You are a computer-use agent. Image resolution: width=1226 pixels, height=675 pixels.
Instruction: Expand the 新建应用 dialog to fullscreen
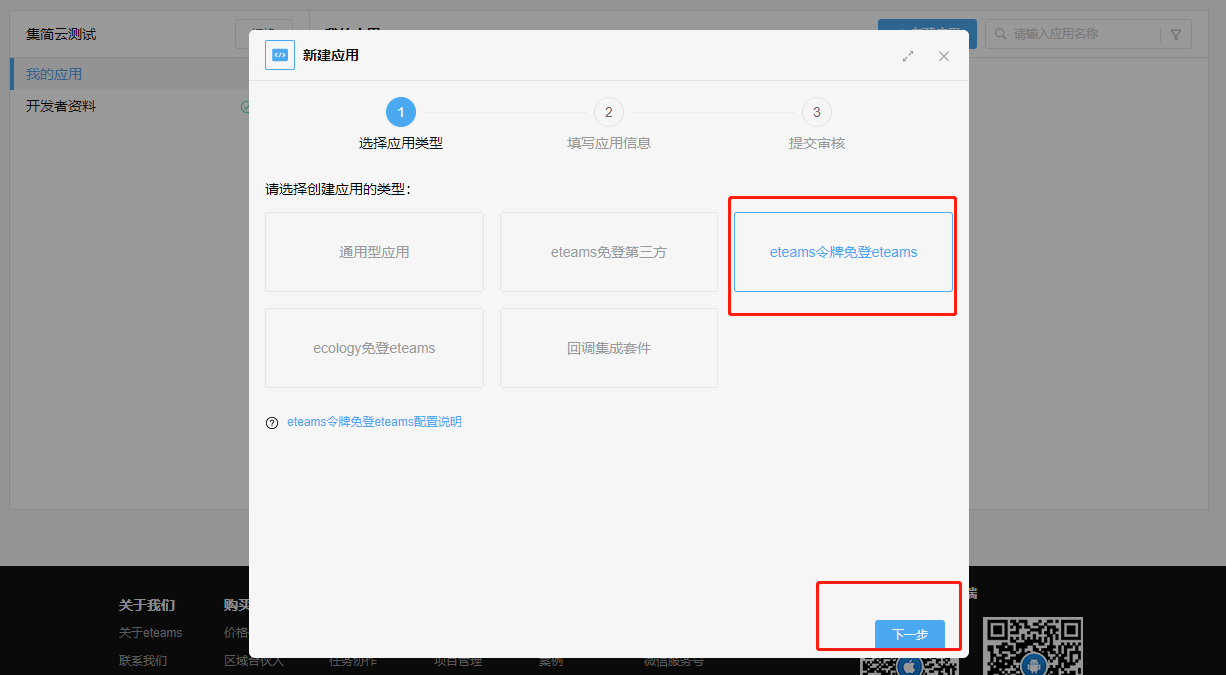(908, 56)
